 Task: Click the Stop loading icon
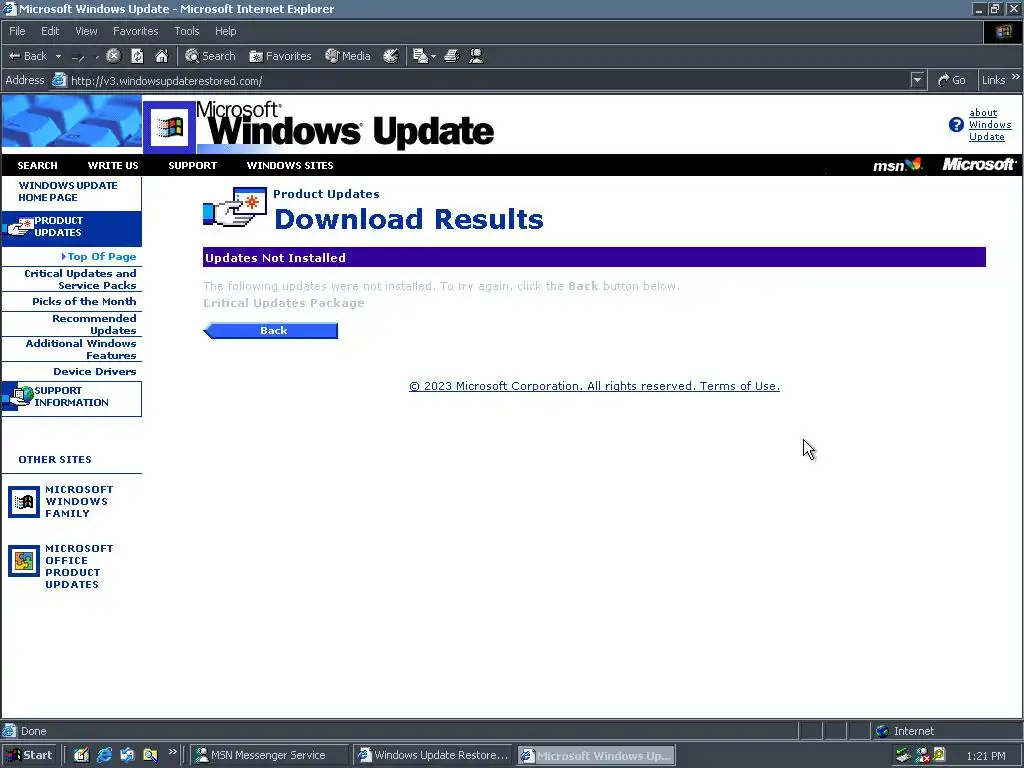tap(114, 56)
